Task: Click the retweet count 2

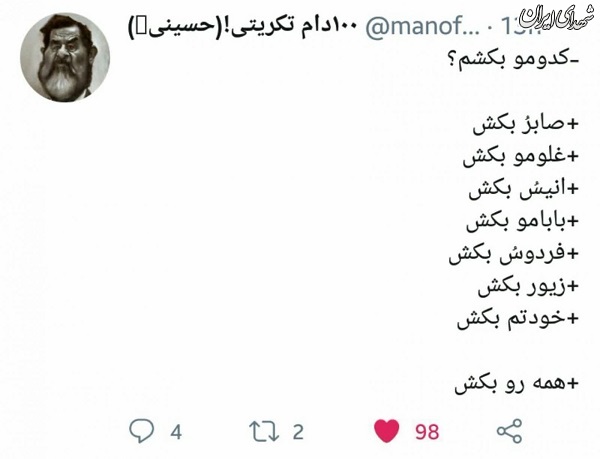Action: [x=298, y=432]
